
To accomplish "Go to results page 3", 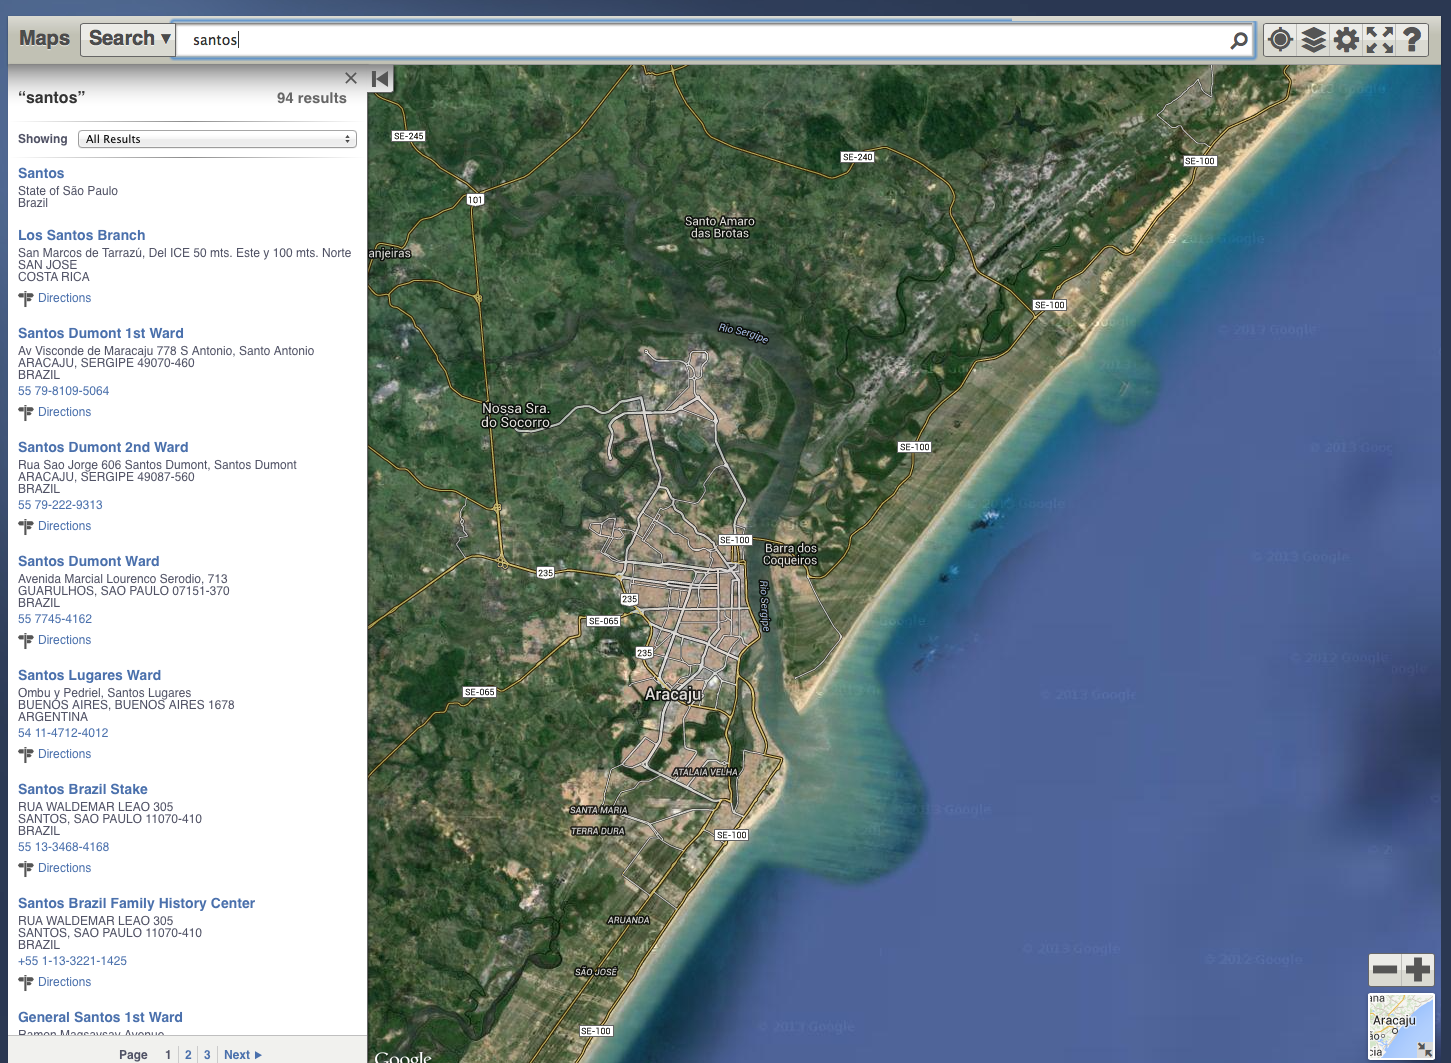I will 207,1054.
